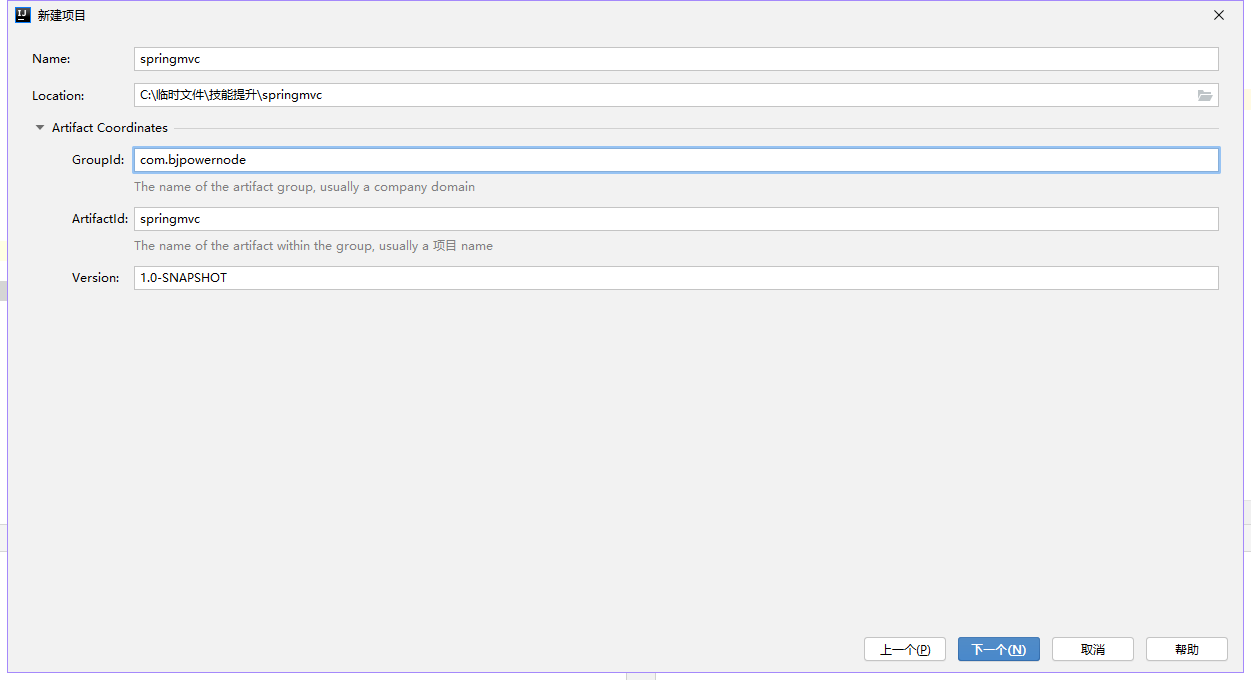
Task: Click the 上一个(P) previous button
Action: [x=905, y=649]
